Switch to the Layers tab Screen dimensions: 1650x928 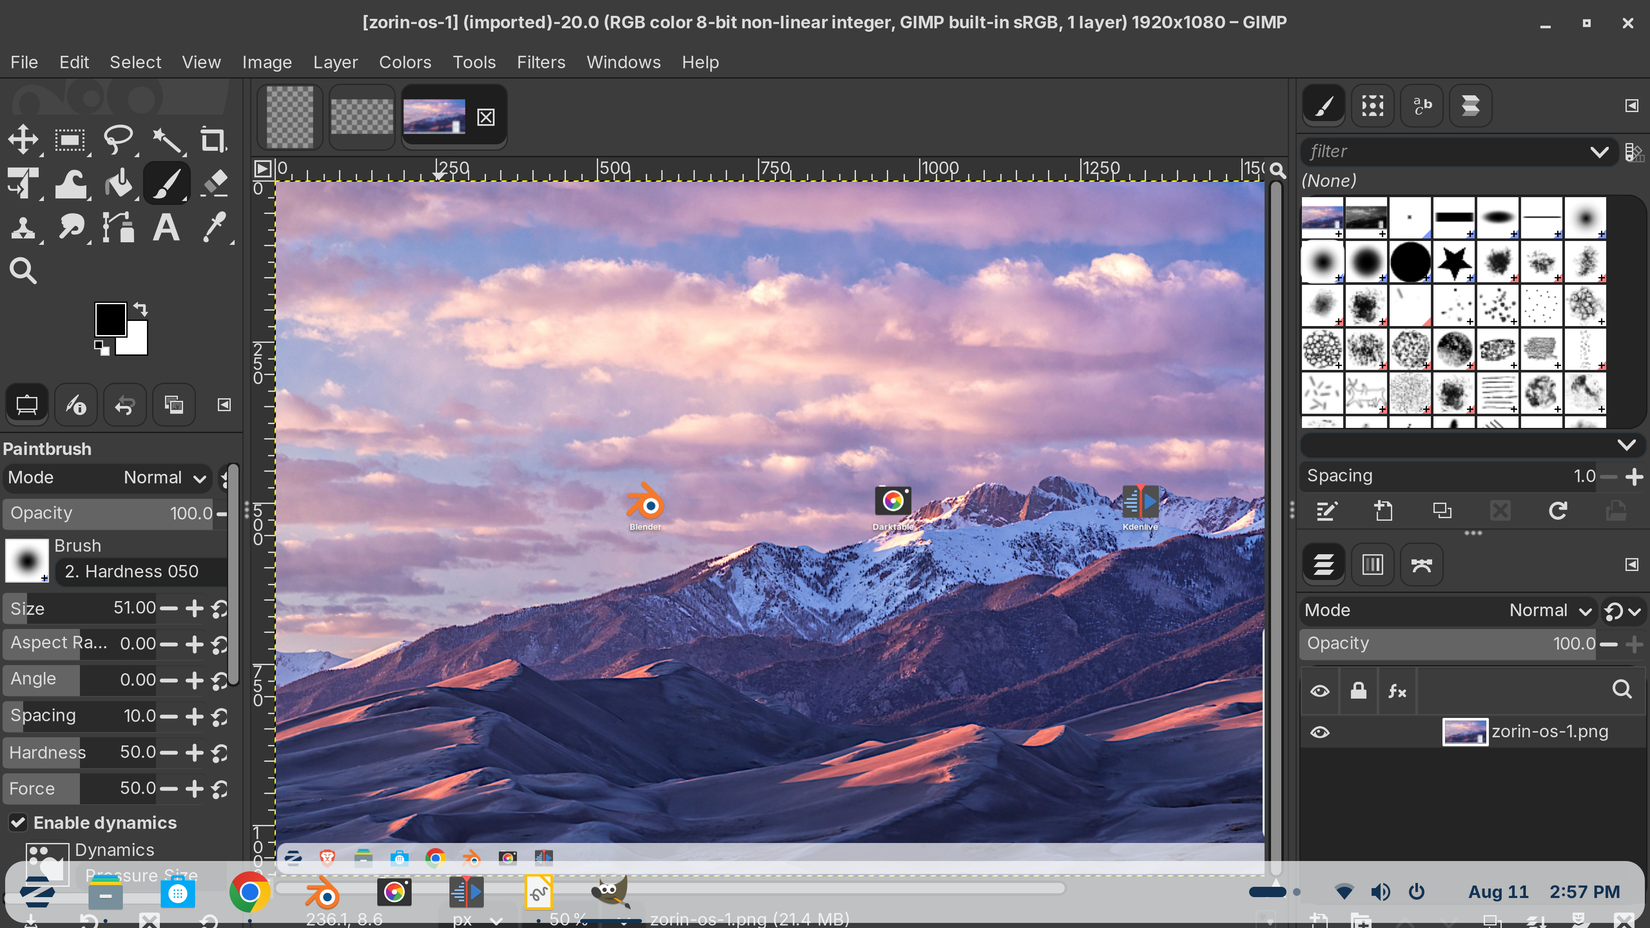tap(1324, 565)
